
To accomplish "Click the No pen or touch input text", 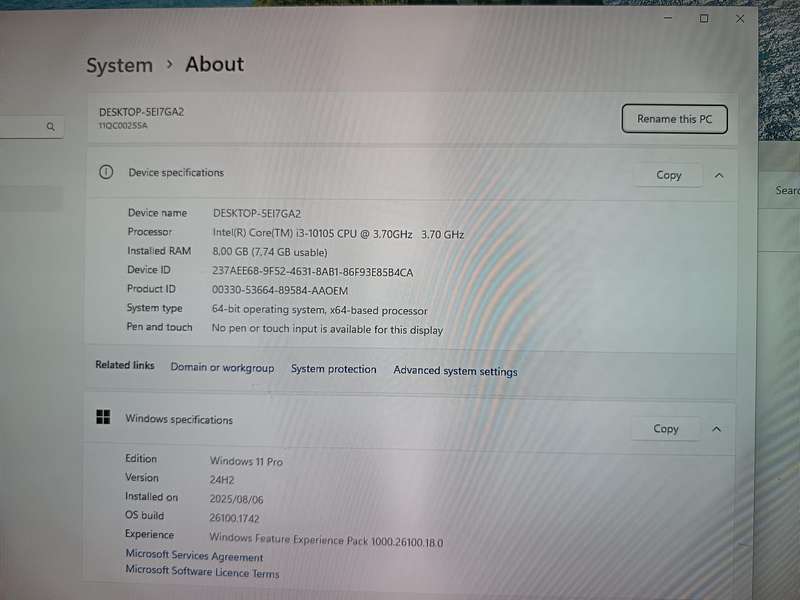I will tap(327, 329).
